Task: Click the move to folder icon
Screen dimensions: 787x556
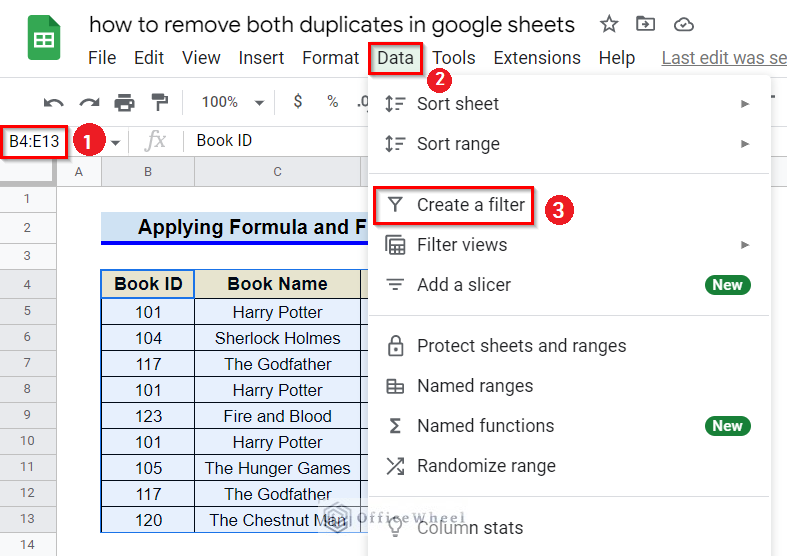Action: point(645,24)
